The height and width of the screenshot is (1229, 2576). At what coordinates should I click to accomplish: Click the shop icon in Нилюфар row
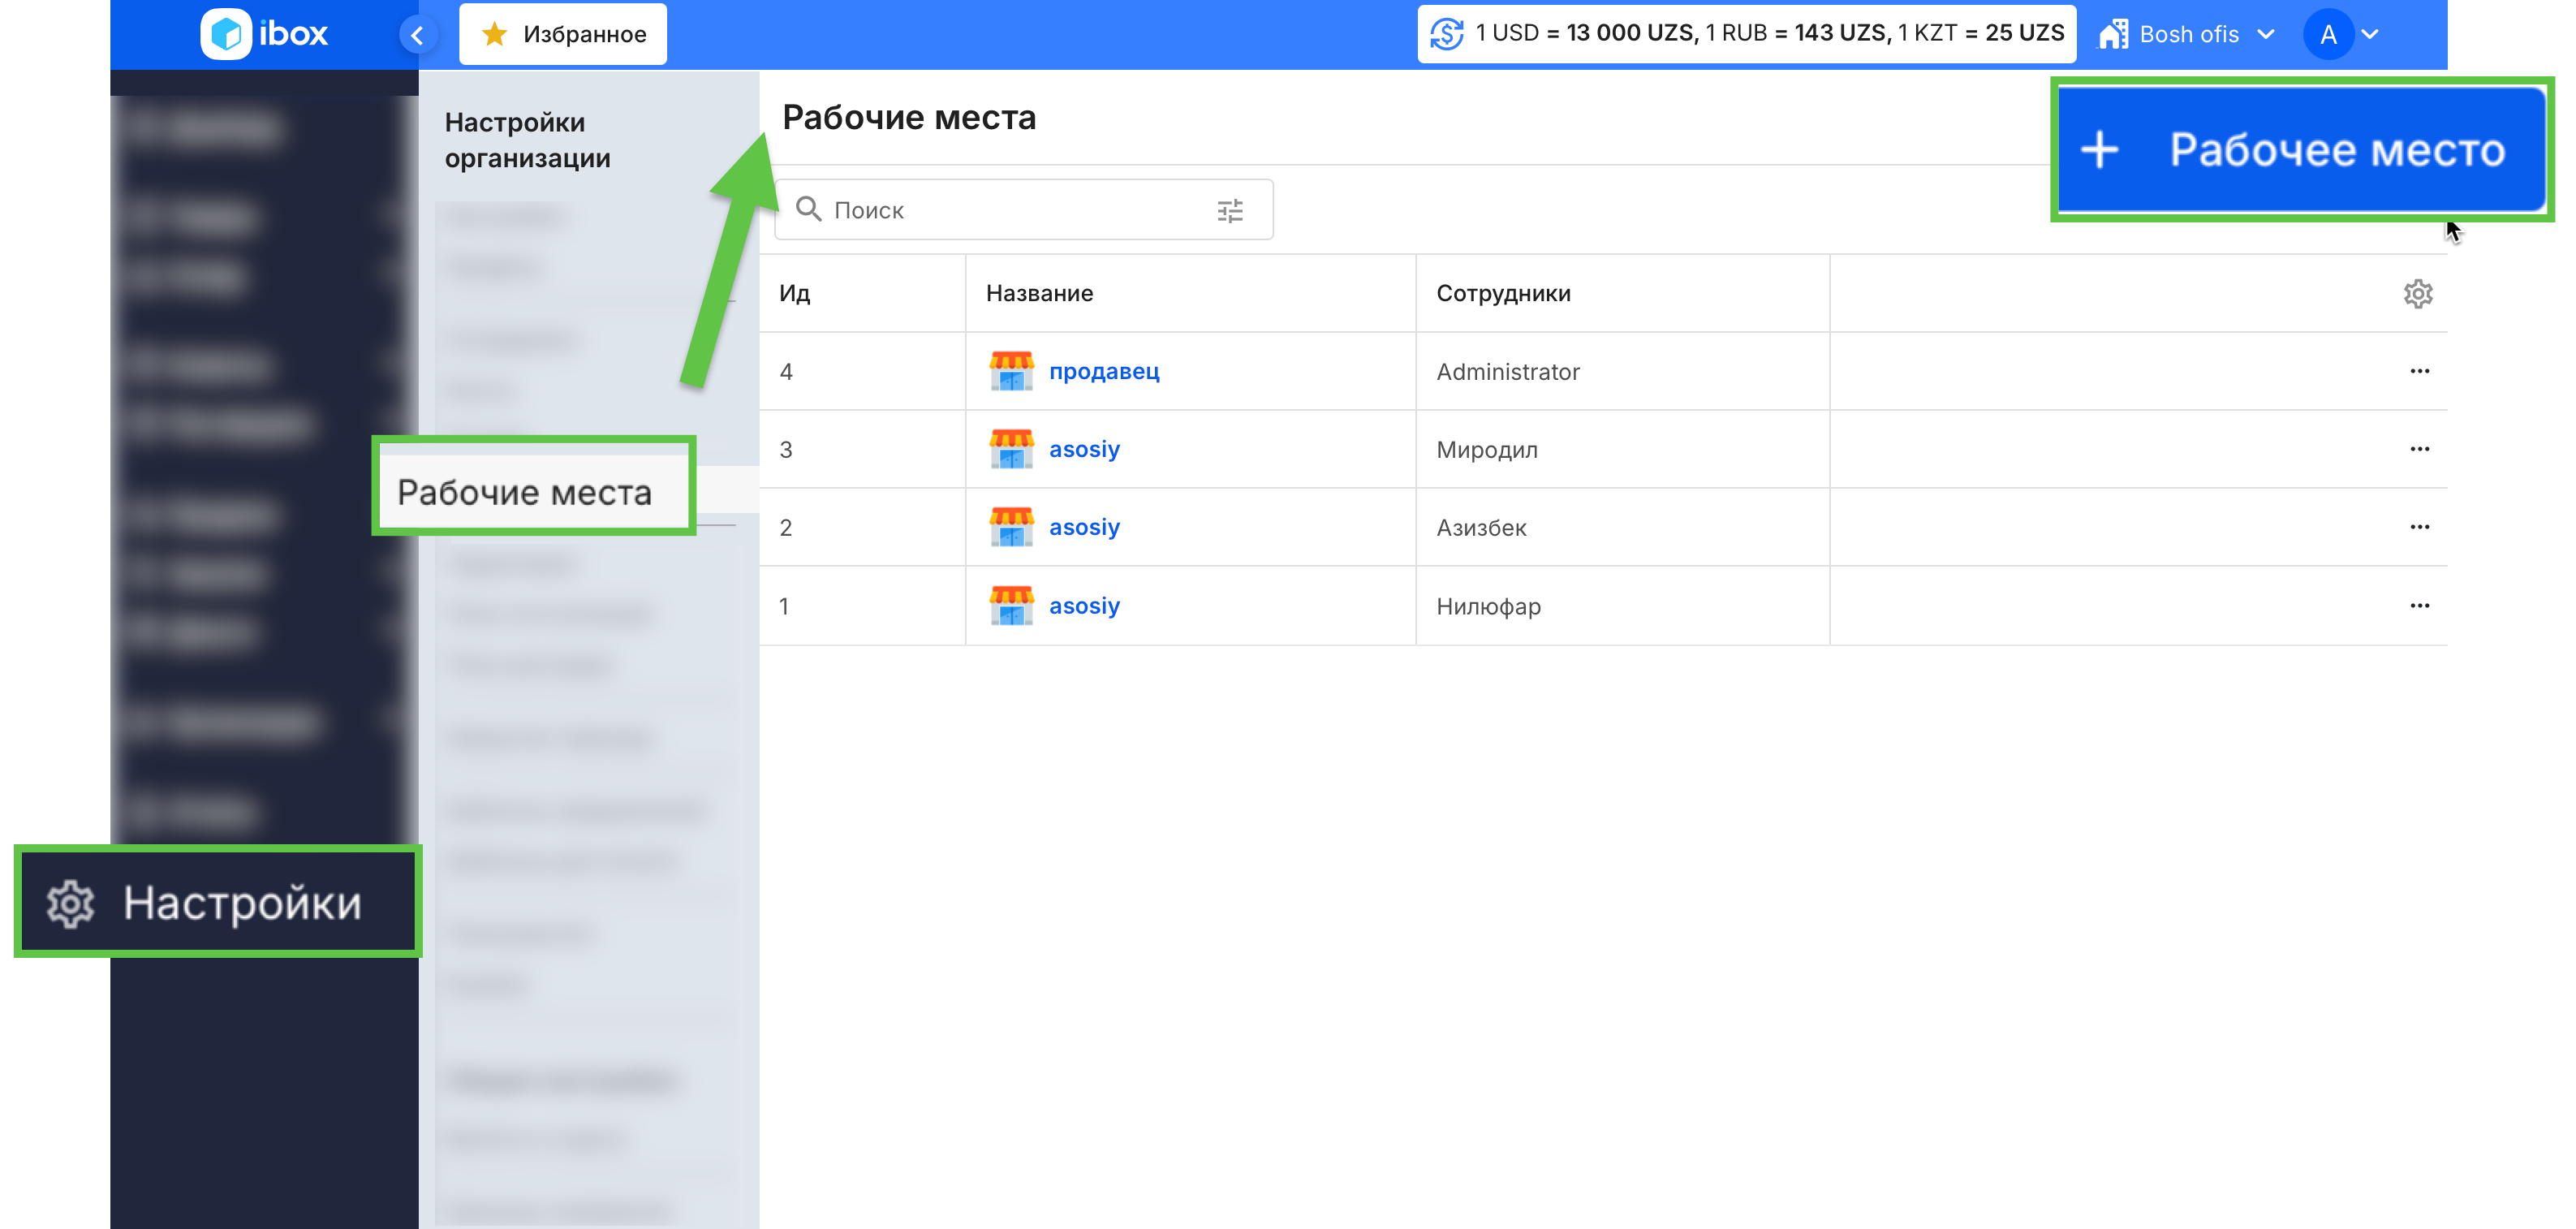click(1011, 606)
